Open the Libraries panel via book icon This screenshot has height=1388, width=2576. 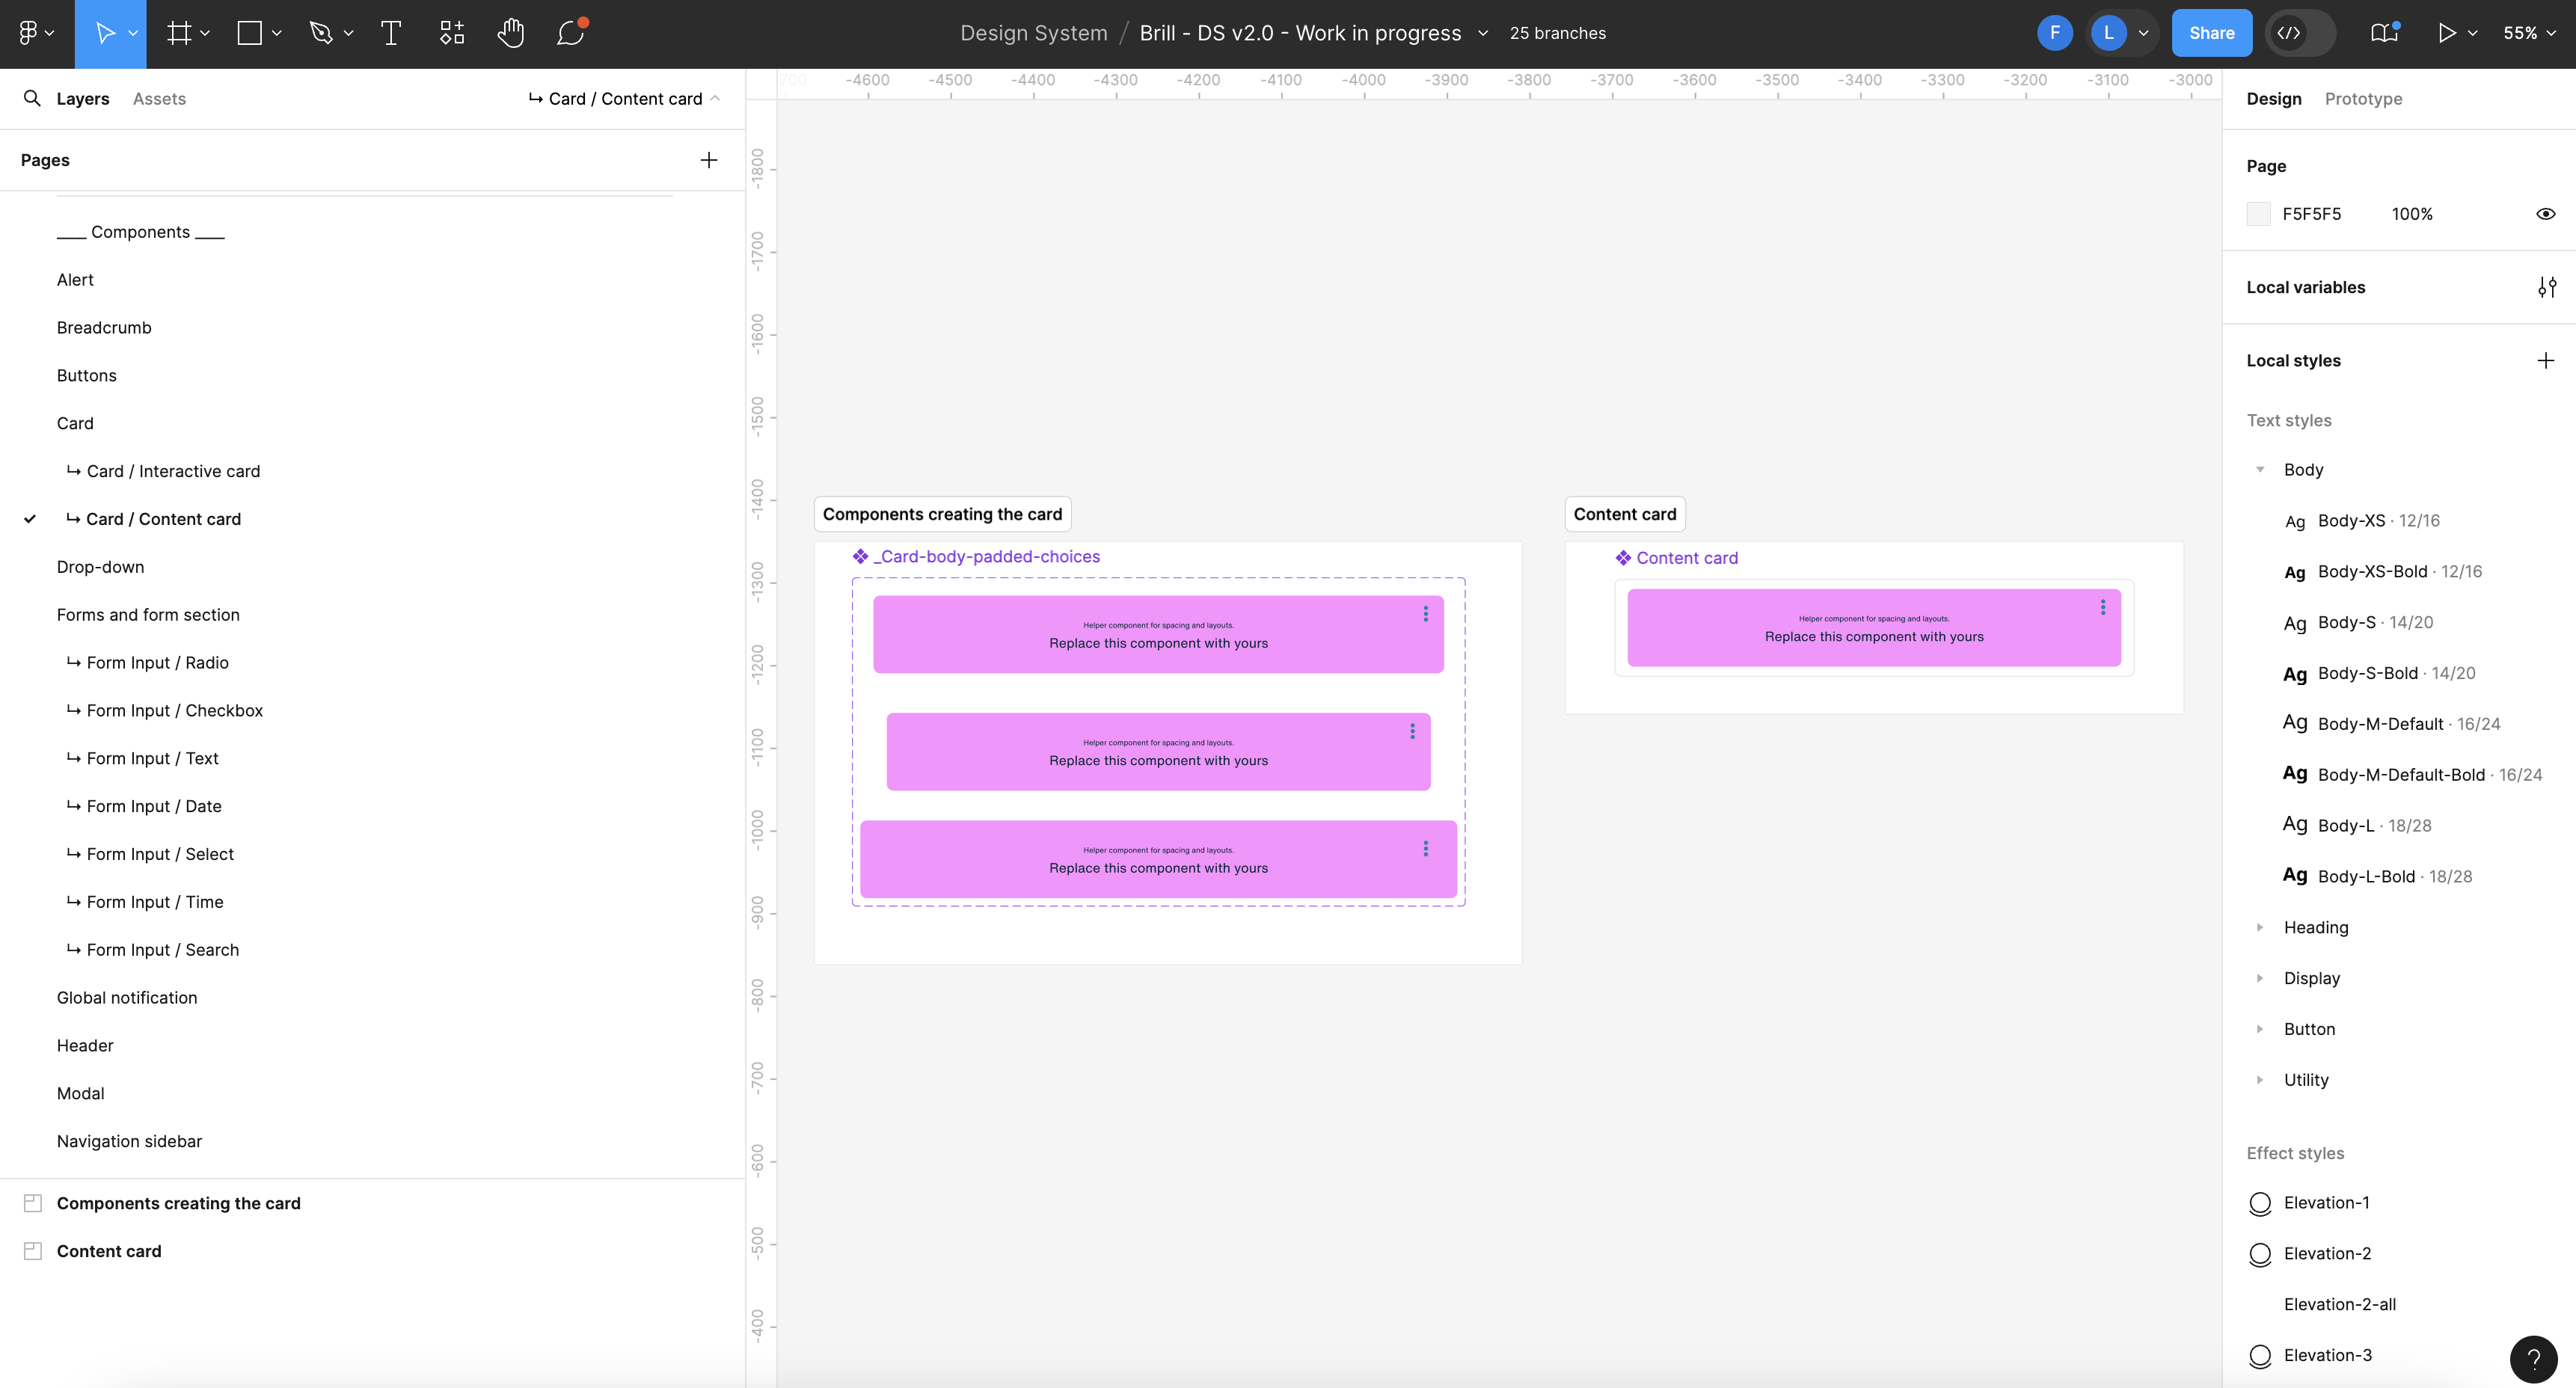click(2384, 32)
